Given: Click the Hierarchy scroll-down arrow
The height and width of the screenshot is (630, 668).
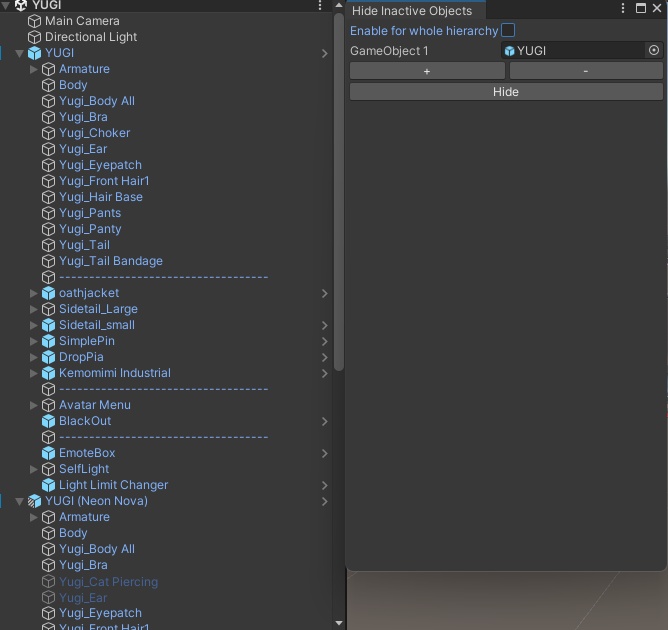Looking at the screenshot, I should [x=339, y=623].
